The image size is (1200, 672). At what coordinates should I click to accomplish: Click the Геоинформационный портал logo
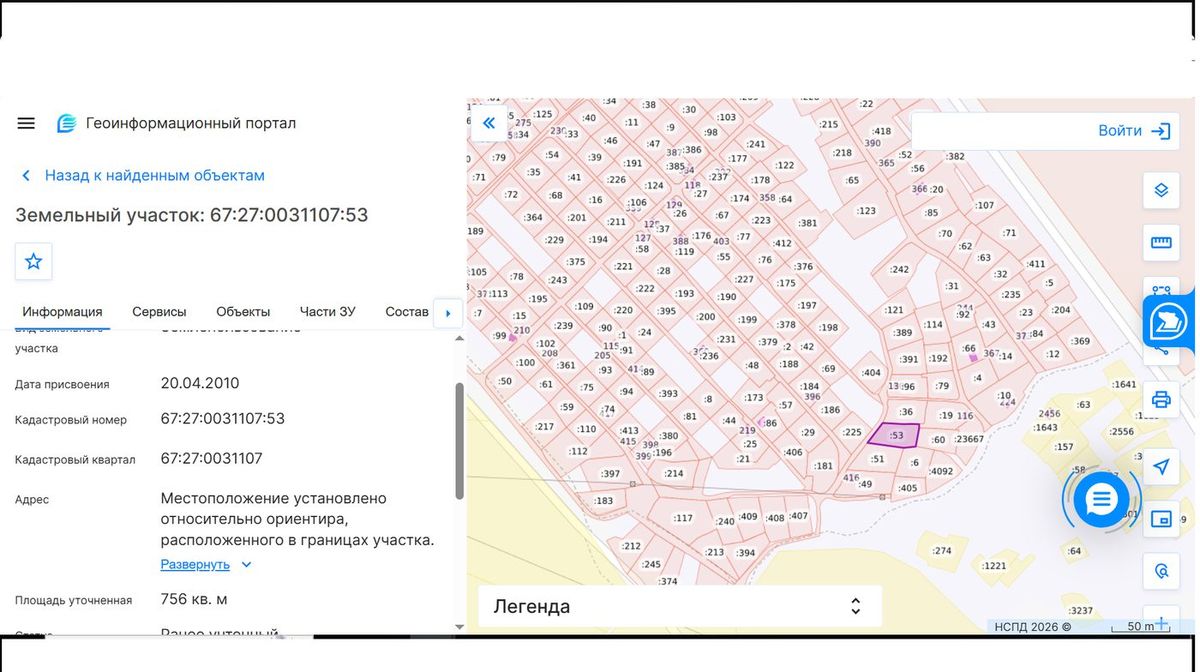point(176,123)
